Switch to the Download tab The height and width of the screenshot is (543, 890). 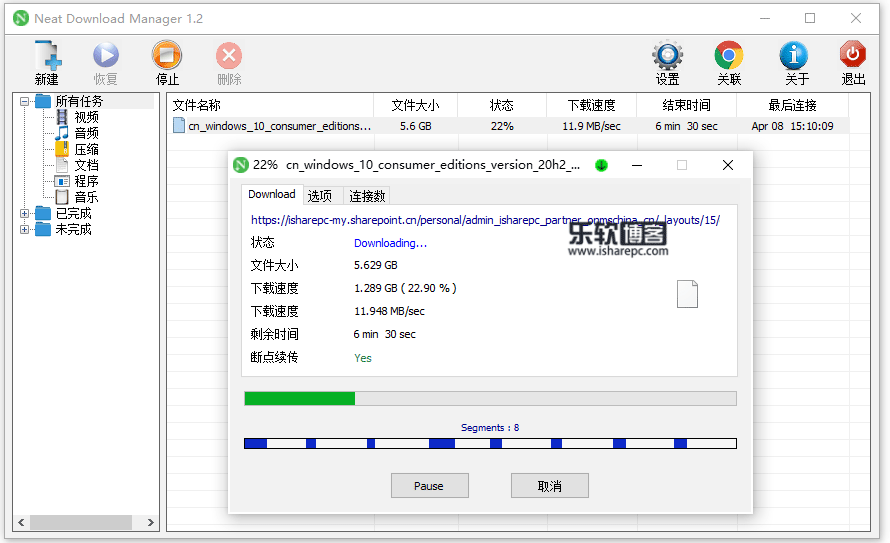(272, 194)
